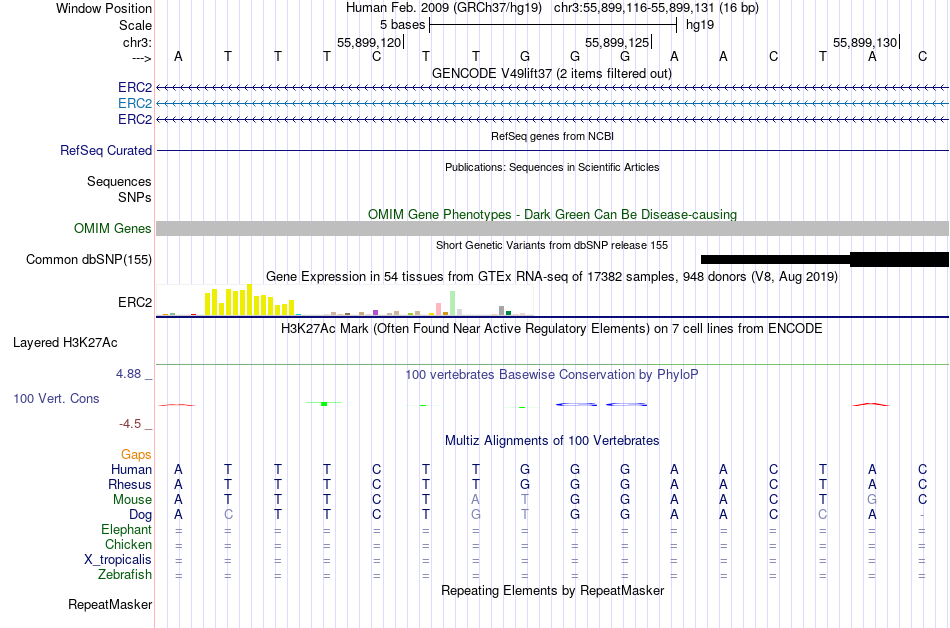Select the Elephant alignment row label
This screenshot has width=950, height=628.
click(127, 529)
